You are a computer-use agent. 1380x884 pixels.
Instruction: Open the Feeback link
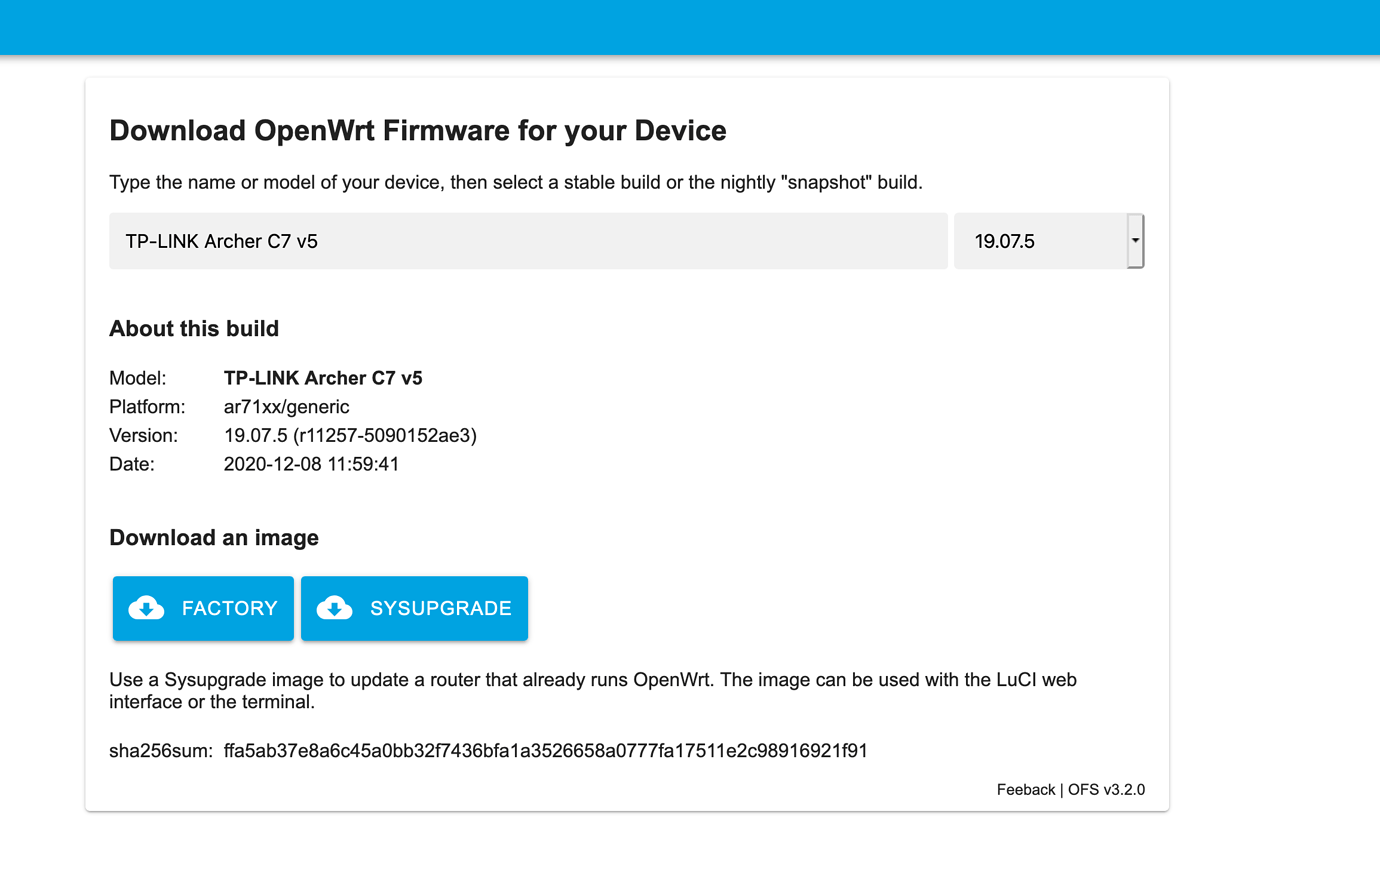[1025, 789]
